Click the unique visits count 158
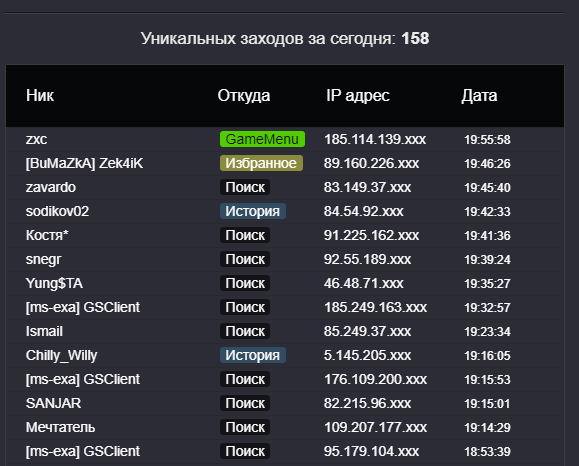The height and width of the screenshot is (466, 579). [415, 38]
